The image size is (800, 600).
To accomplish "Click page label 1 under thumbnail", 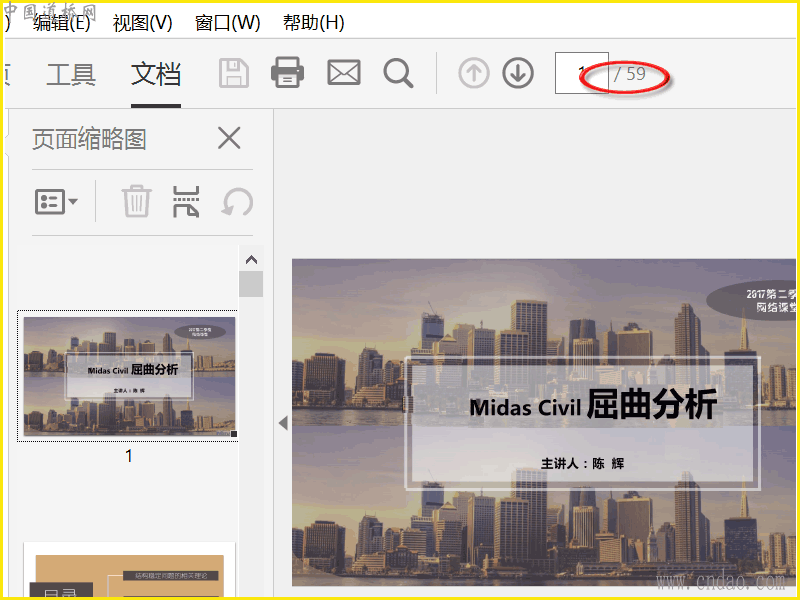I will [129, 456].
